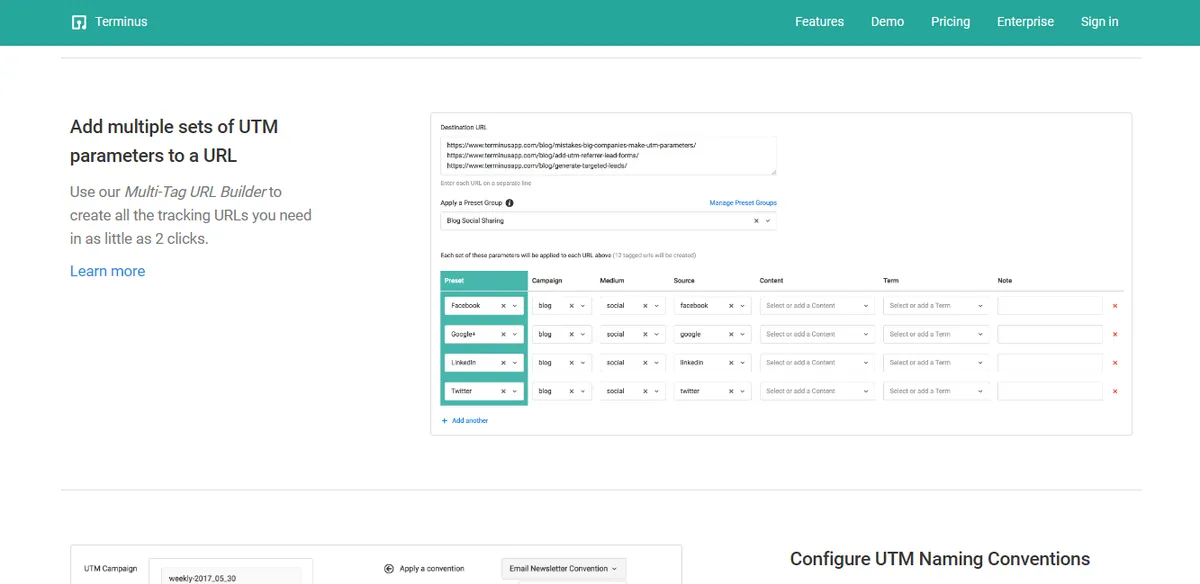Click the arrow icon beside Apply a convention
Viewport: 1200px width, 584px height.
389,569
